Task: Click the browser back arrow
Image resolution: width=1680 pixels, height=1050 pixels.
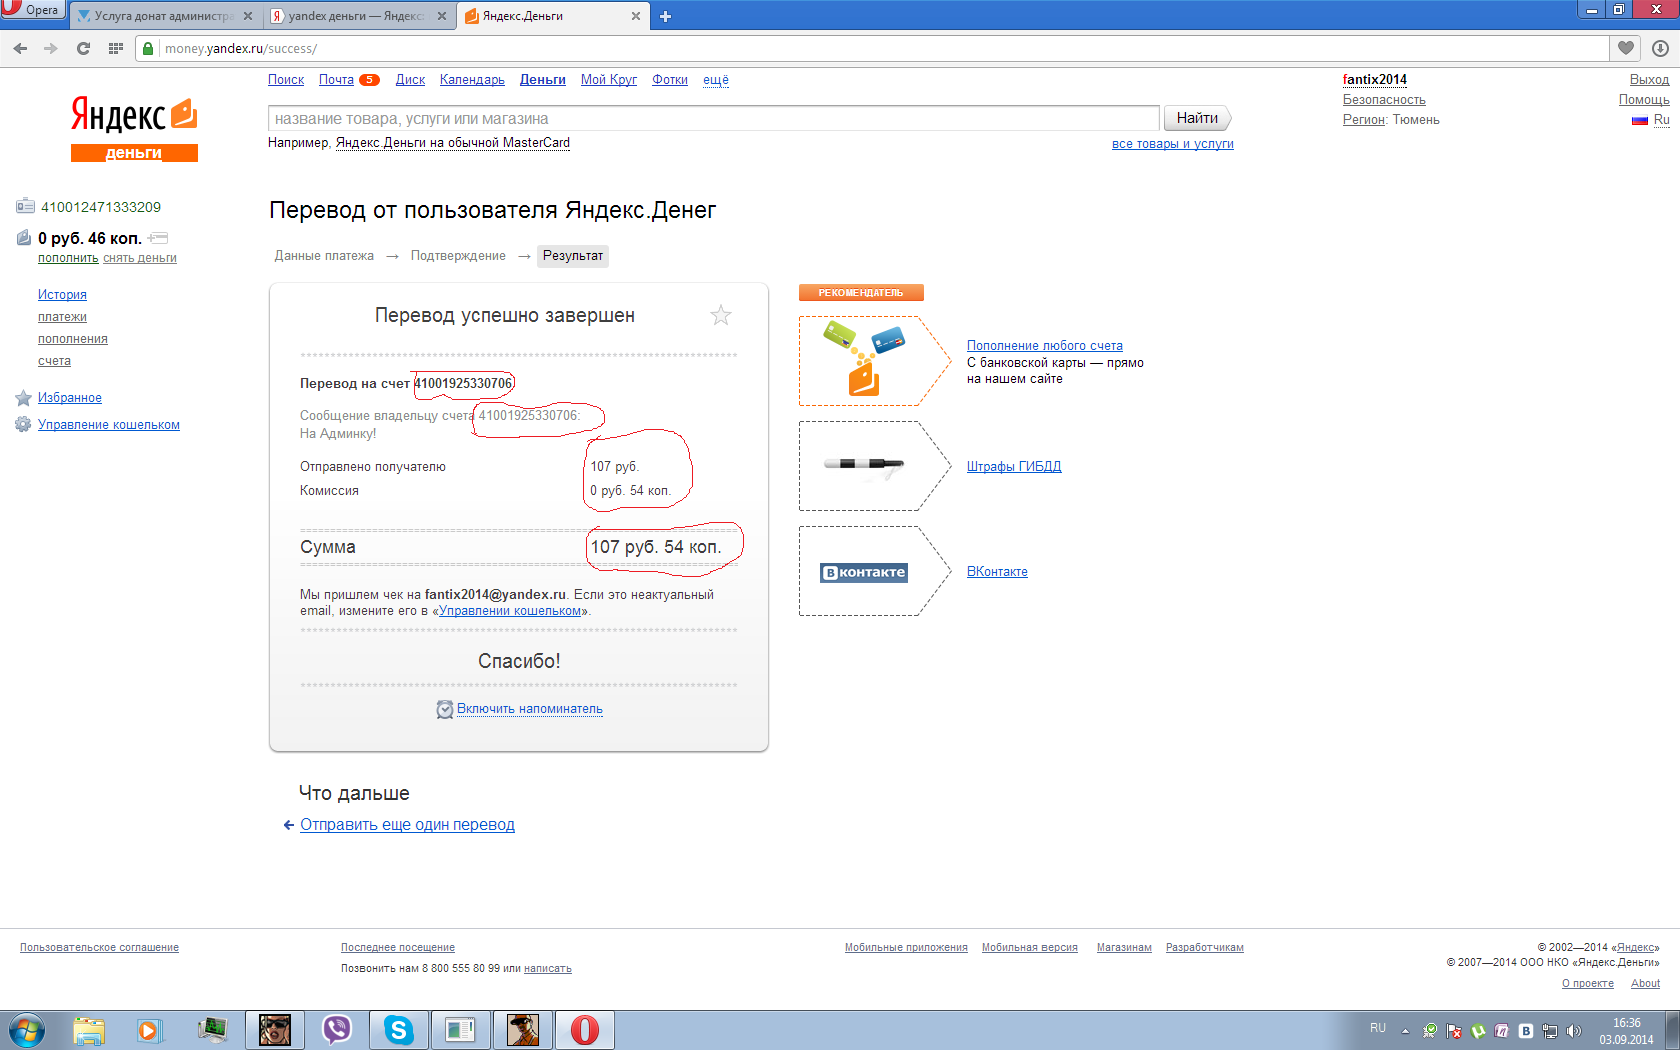Action: pos(20,48)
